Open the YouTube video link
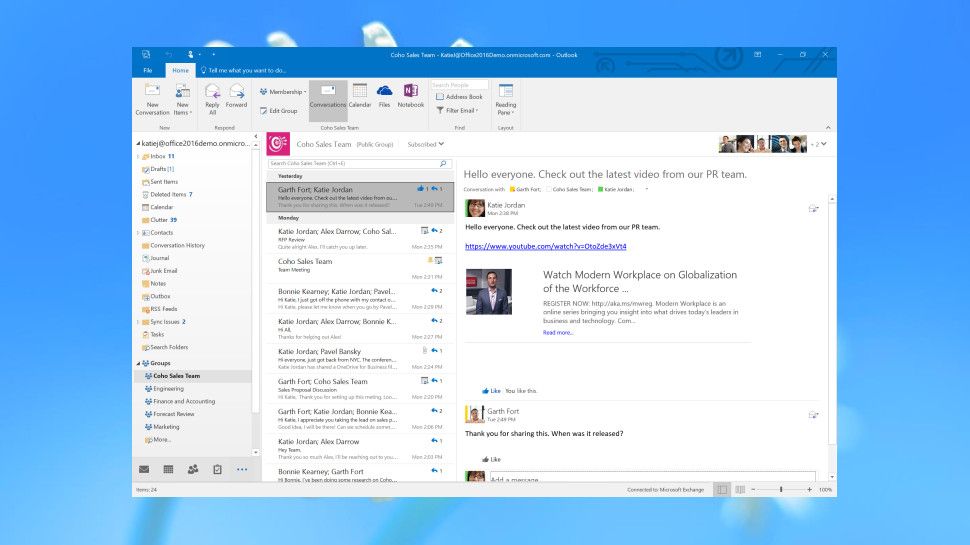 [546, 246]
